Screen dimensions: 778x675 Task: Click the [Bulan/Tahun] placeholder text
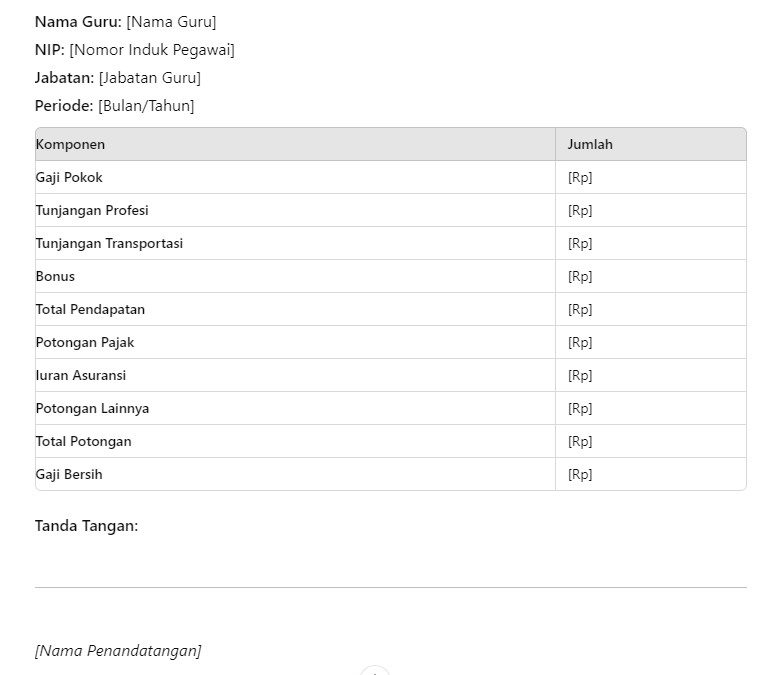coord(146,106)
